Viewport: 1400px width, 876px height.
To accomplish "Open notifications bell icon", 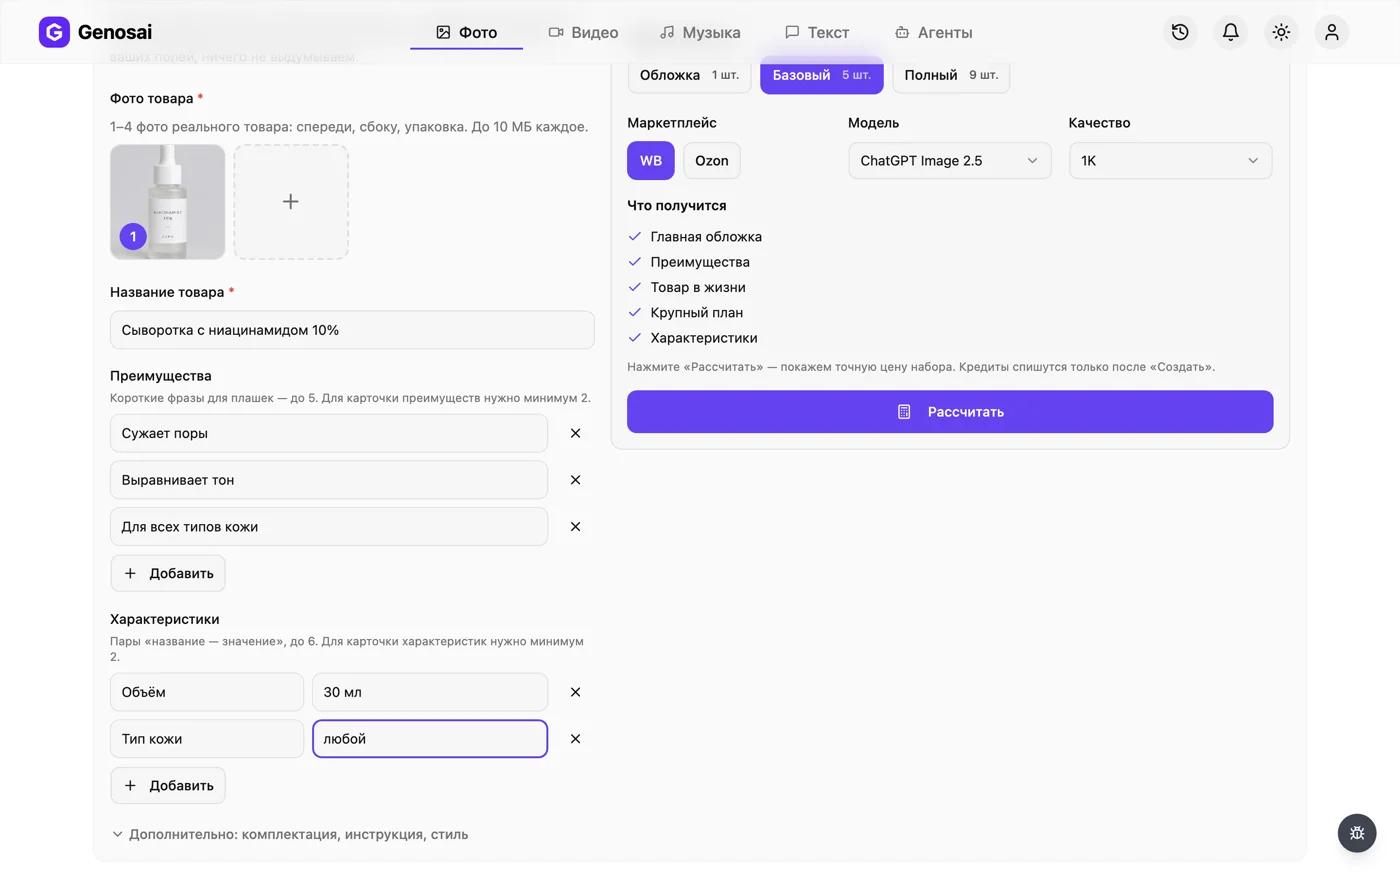I will (x=1230, y=32).
